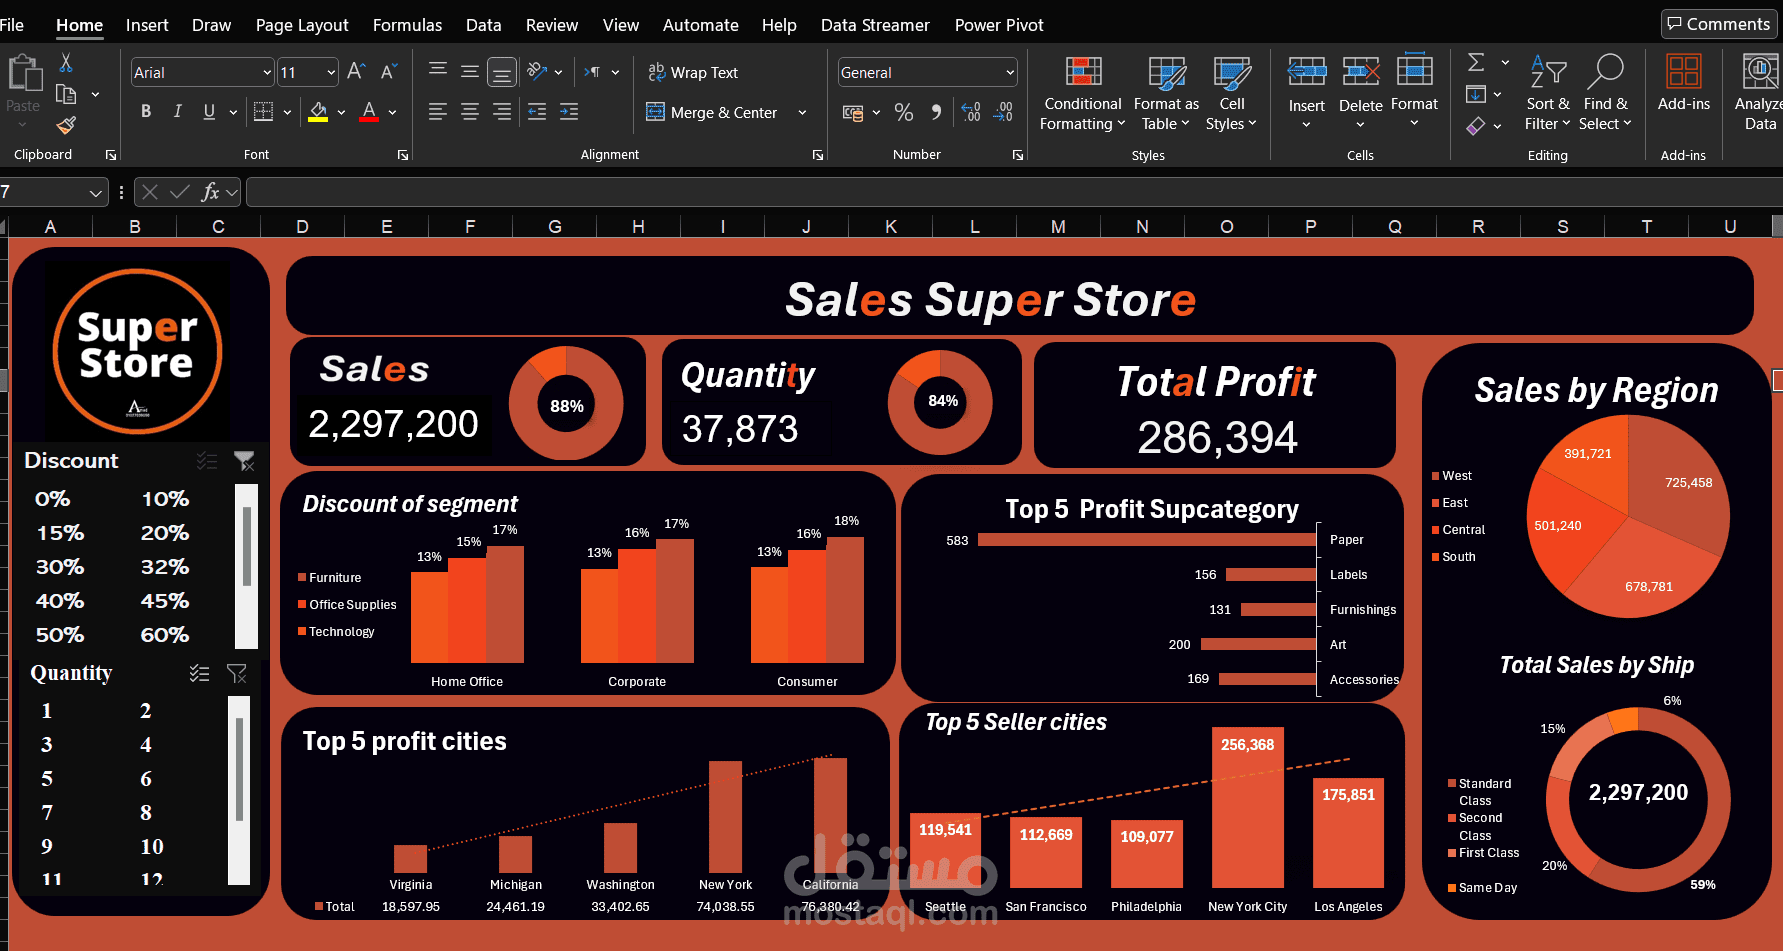
Task: Expand the General number format dropdown
Action: pyautogui.click(x=1010, y=73)
